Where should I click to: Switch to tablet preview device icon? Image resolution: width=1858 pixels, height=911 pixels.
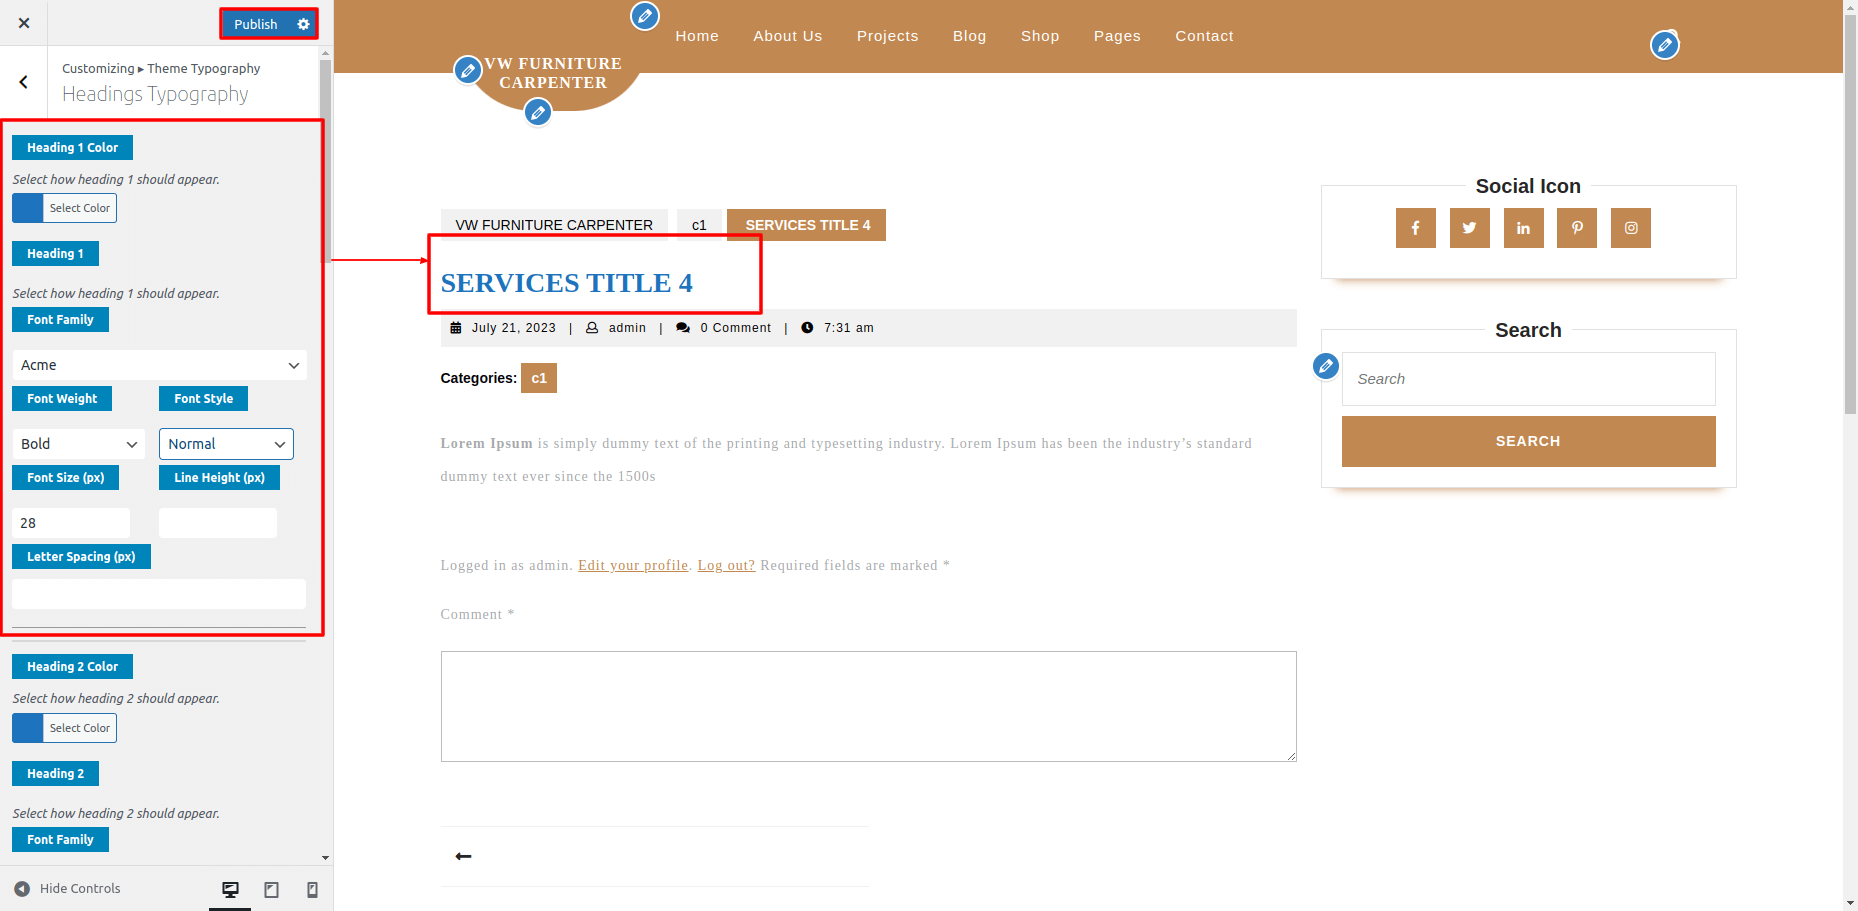(271, 889)
